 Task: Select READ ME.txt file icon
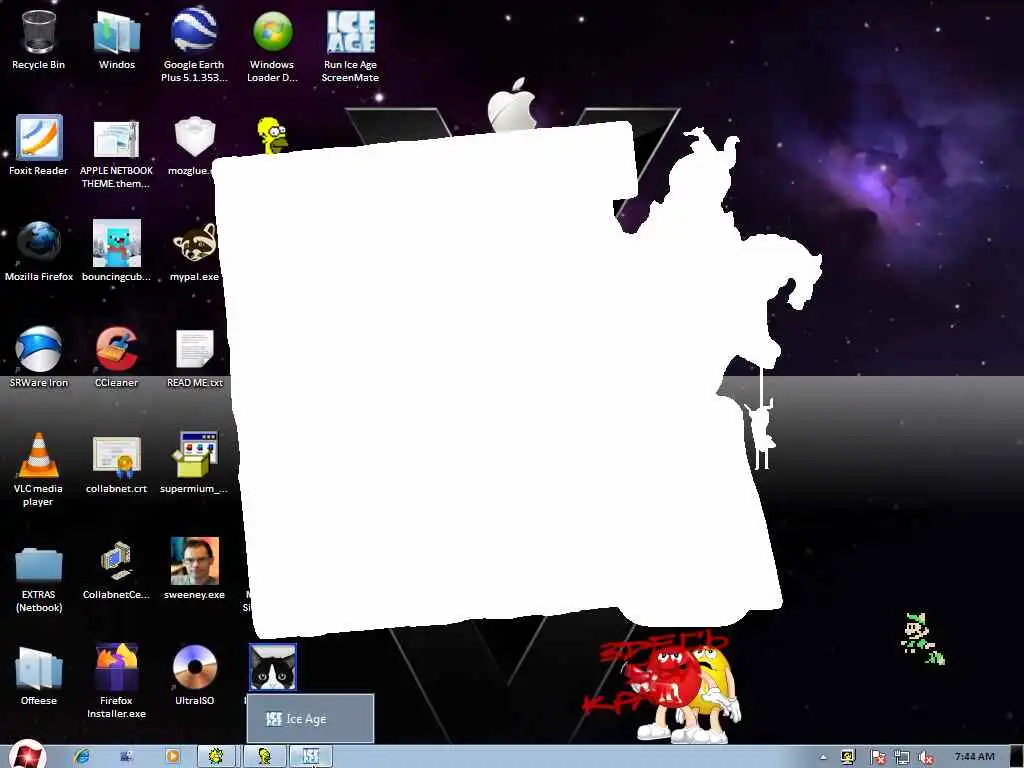[195, 357]
